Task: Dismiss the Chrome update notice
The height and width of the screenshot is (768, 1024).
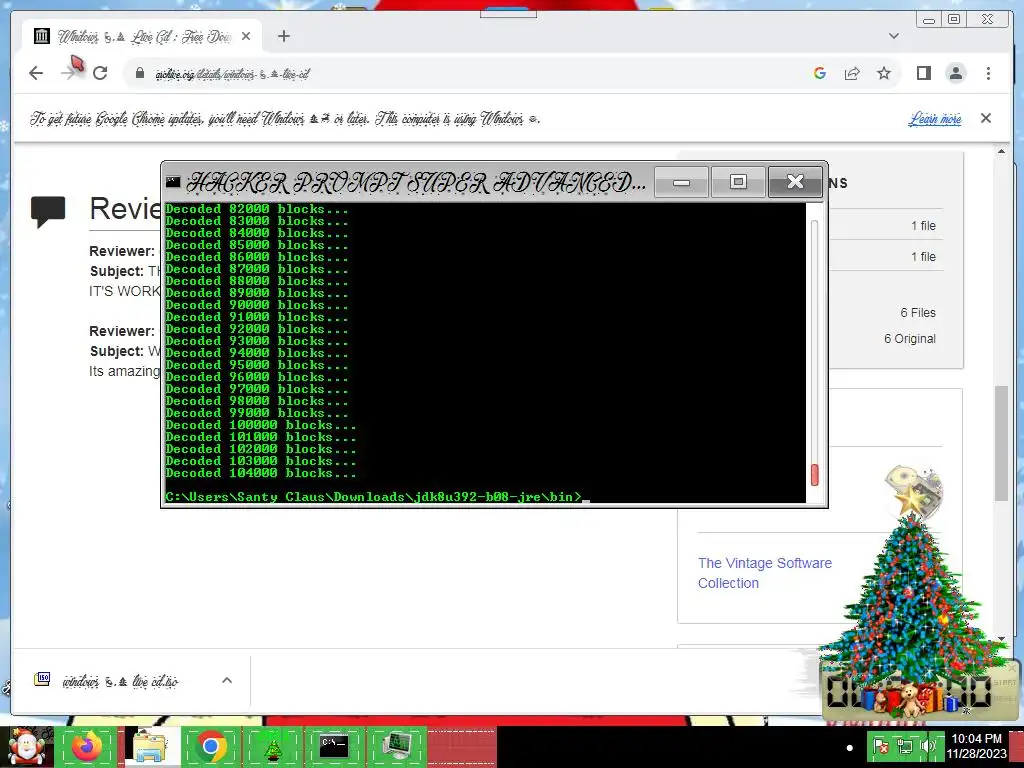Action: (985, 118)
